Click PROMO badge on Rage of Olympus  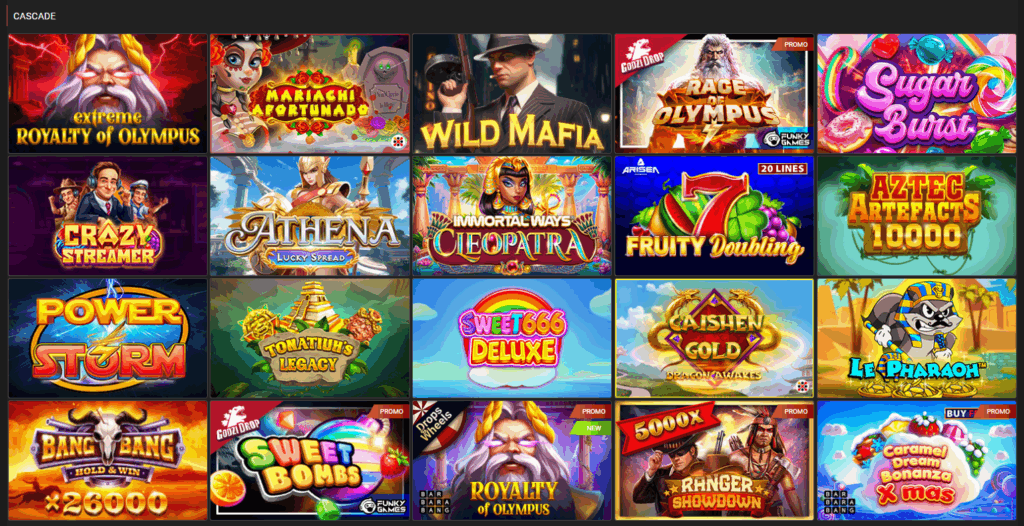(x=792, y=44)
